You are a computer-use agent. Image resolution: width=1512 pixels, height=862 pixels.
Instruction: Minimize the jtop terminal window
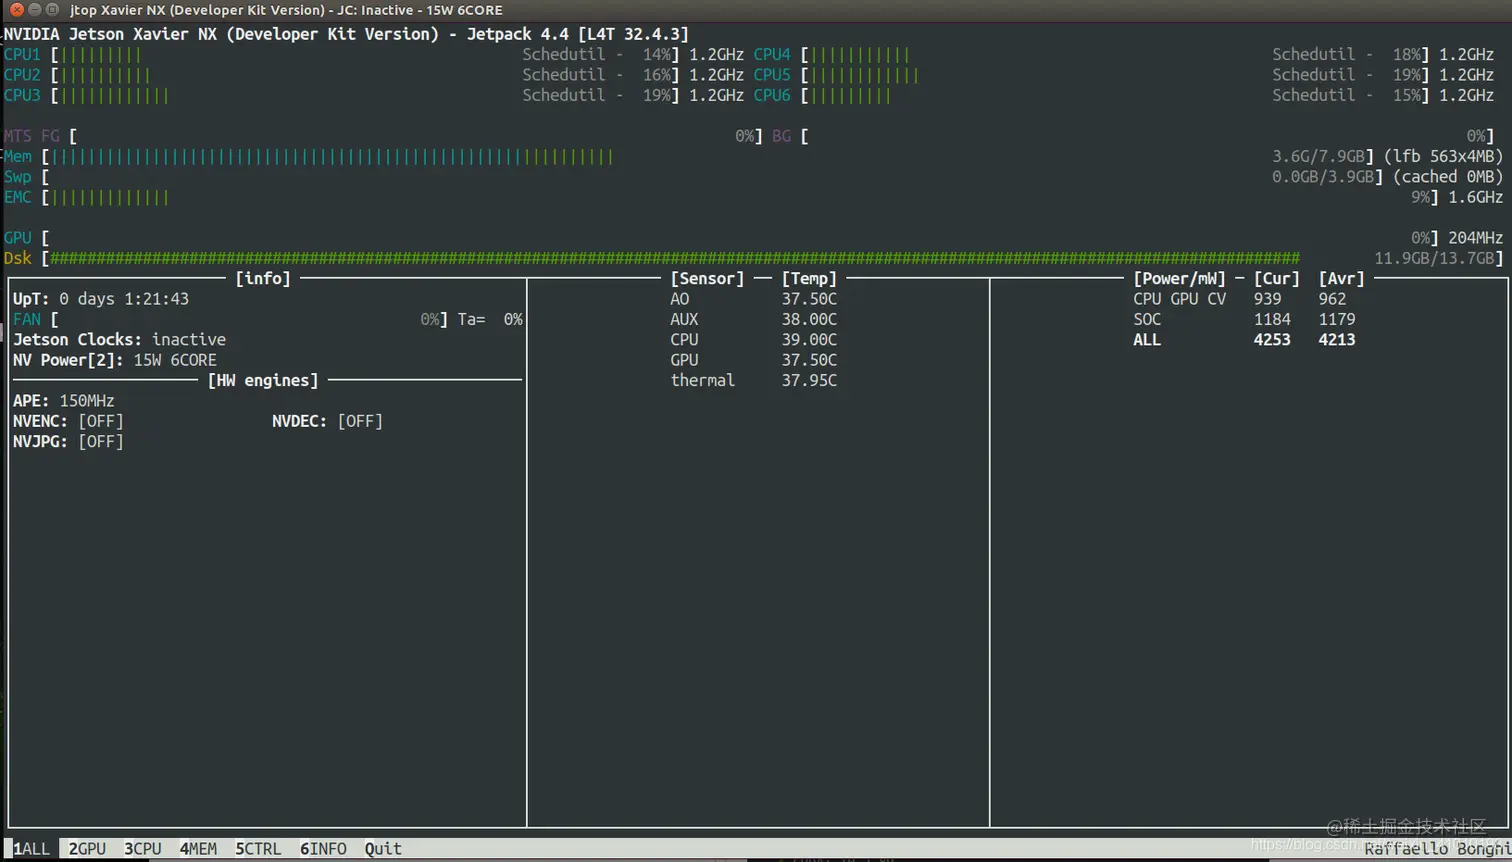pyautogui.click(x=35, y=9)
